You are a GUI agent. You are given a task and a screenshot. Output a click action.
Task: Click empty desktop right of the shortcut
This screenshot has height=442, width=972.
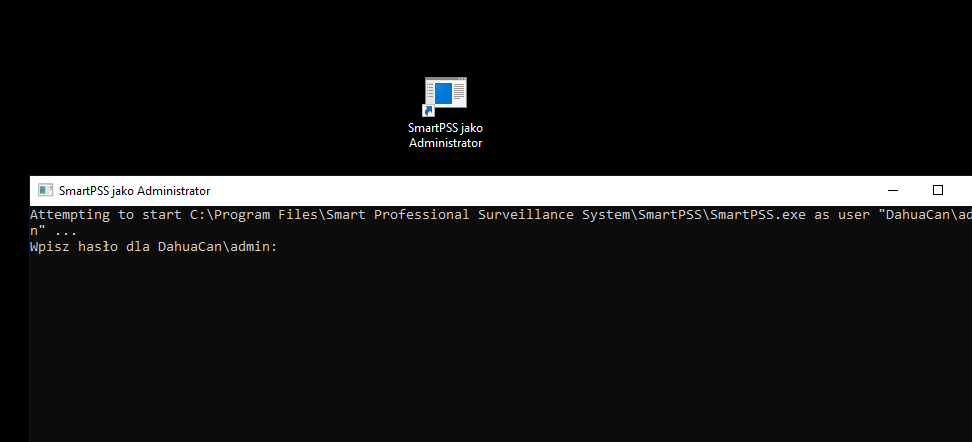700,100
